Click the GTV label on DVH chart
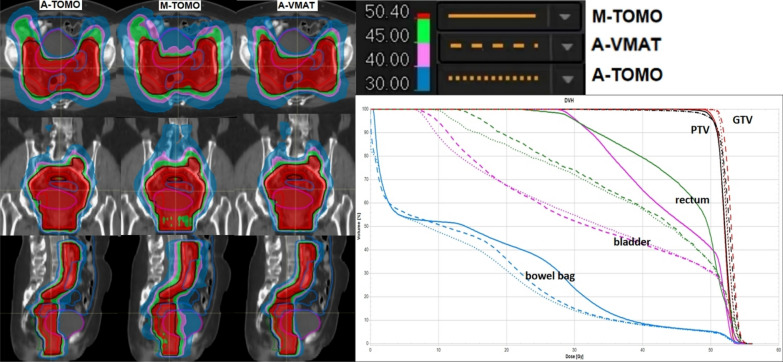The height and width of the screenshot is (362, 783). [x=743, y=120]
